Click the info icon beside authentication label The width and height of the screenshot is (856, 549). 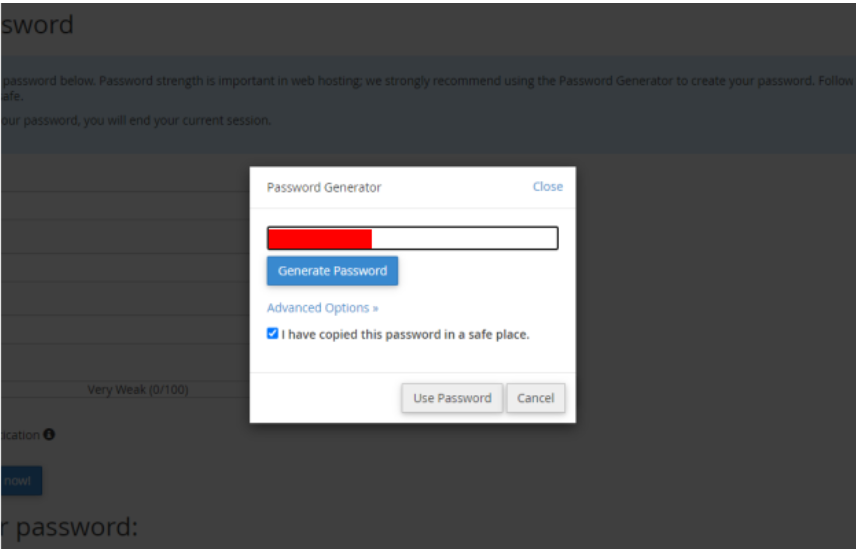(49, 434)
